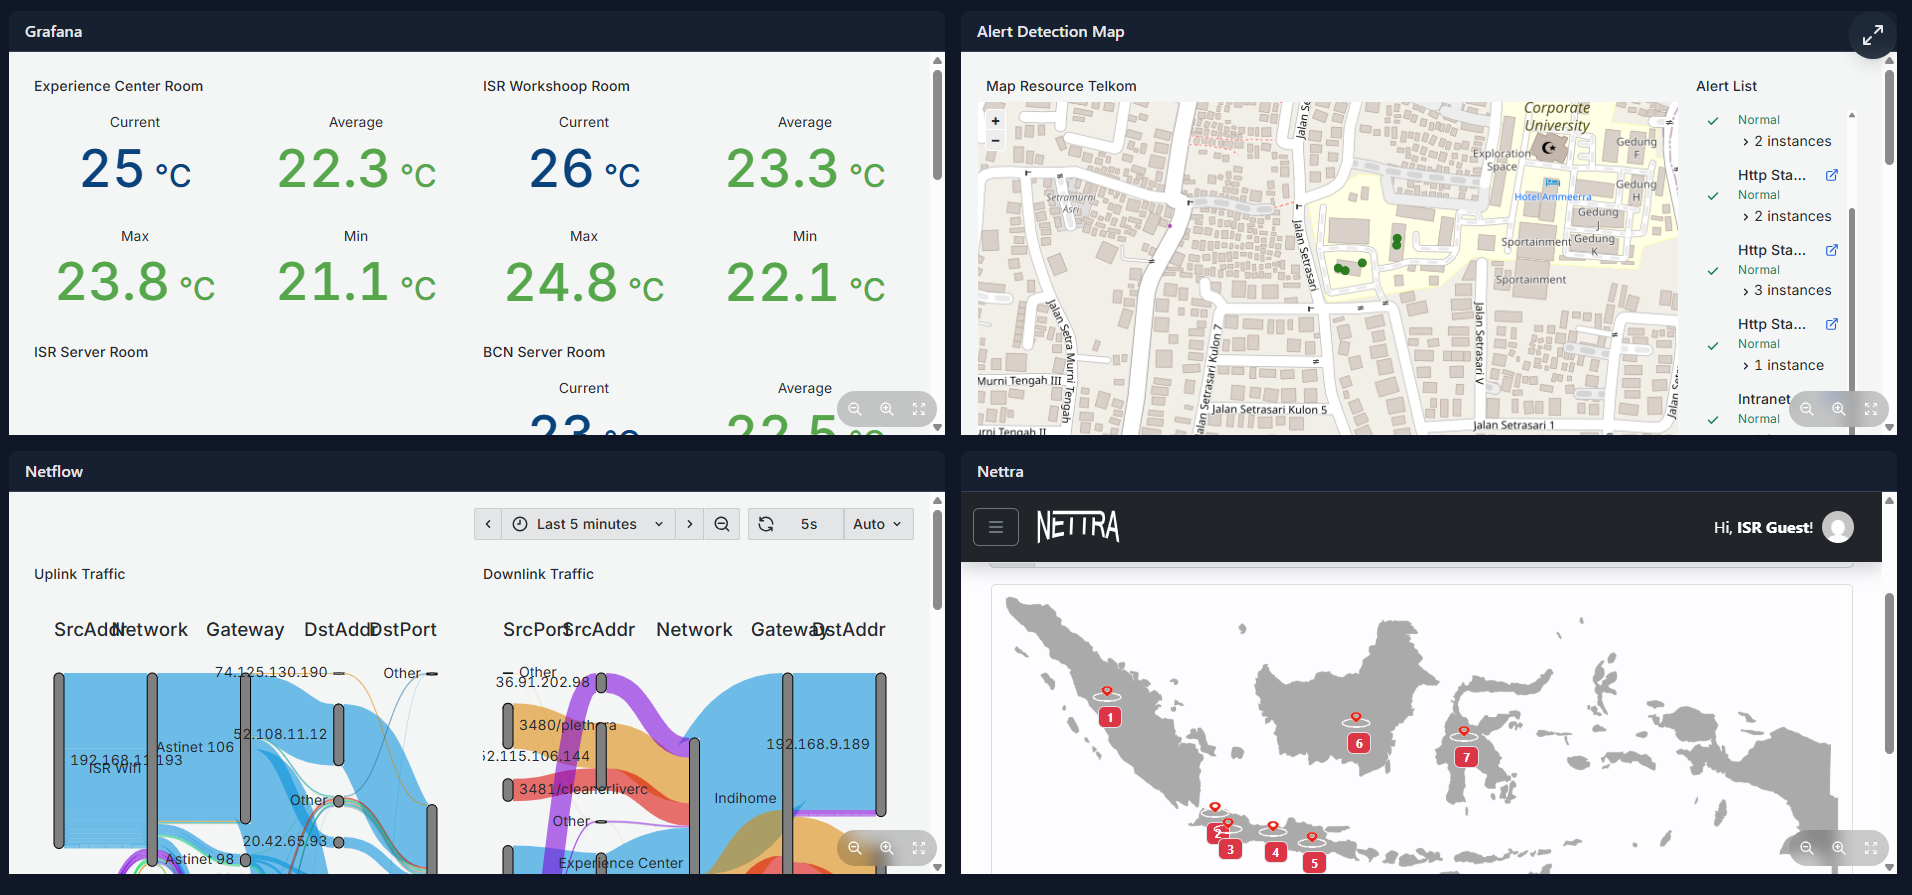Image resolution: width=1912 pixels, height=895 pixels.
Task: Click the 24.8 °C max temperature value
Action: pos(585,282)
